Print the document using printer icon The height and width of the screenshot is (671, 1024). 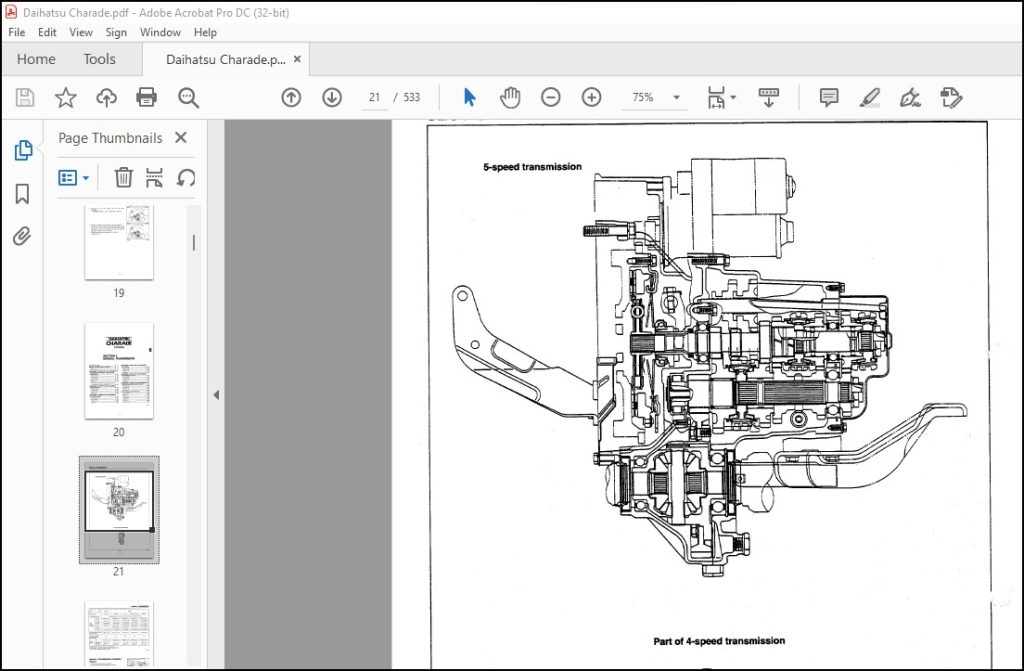tap(146, 97)
